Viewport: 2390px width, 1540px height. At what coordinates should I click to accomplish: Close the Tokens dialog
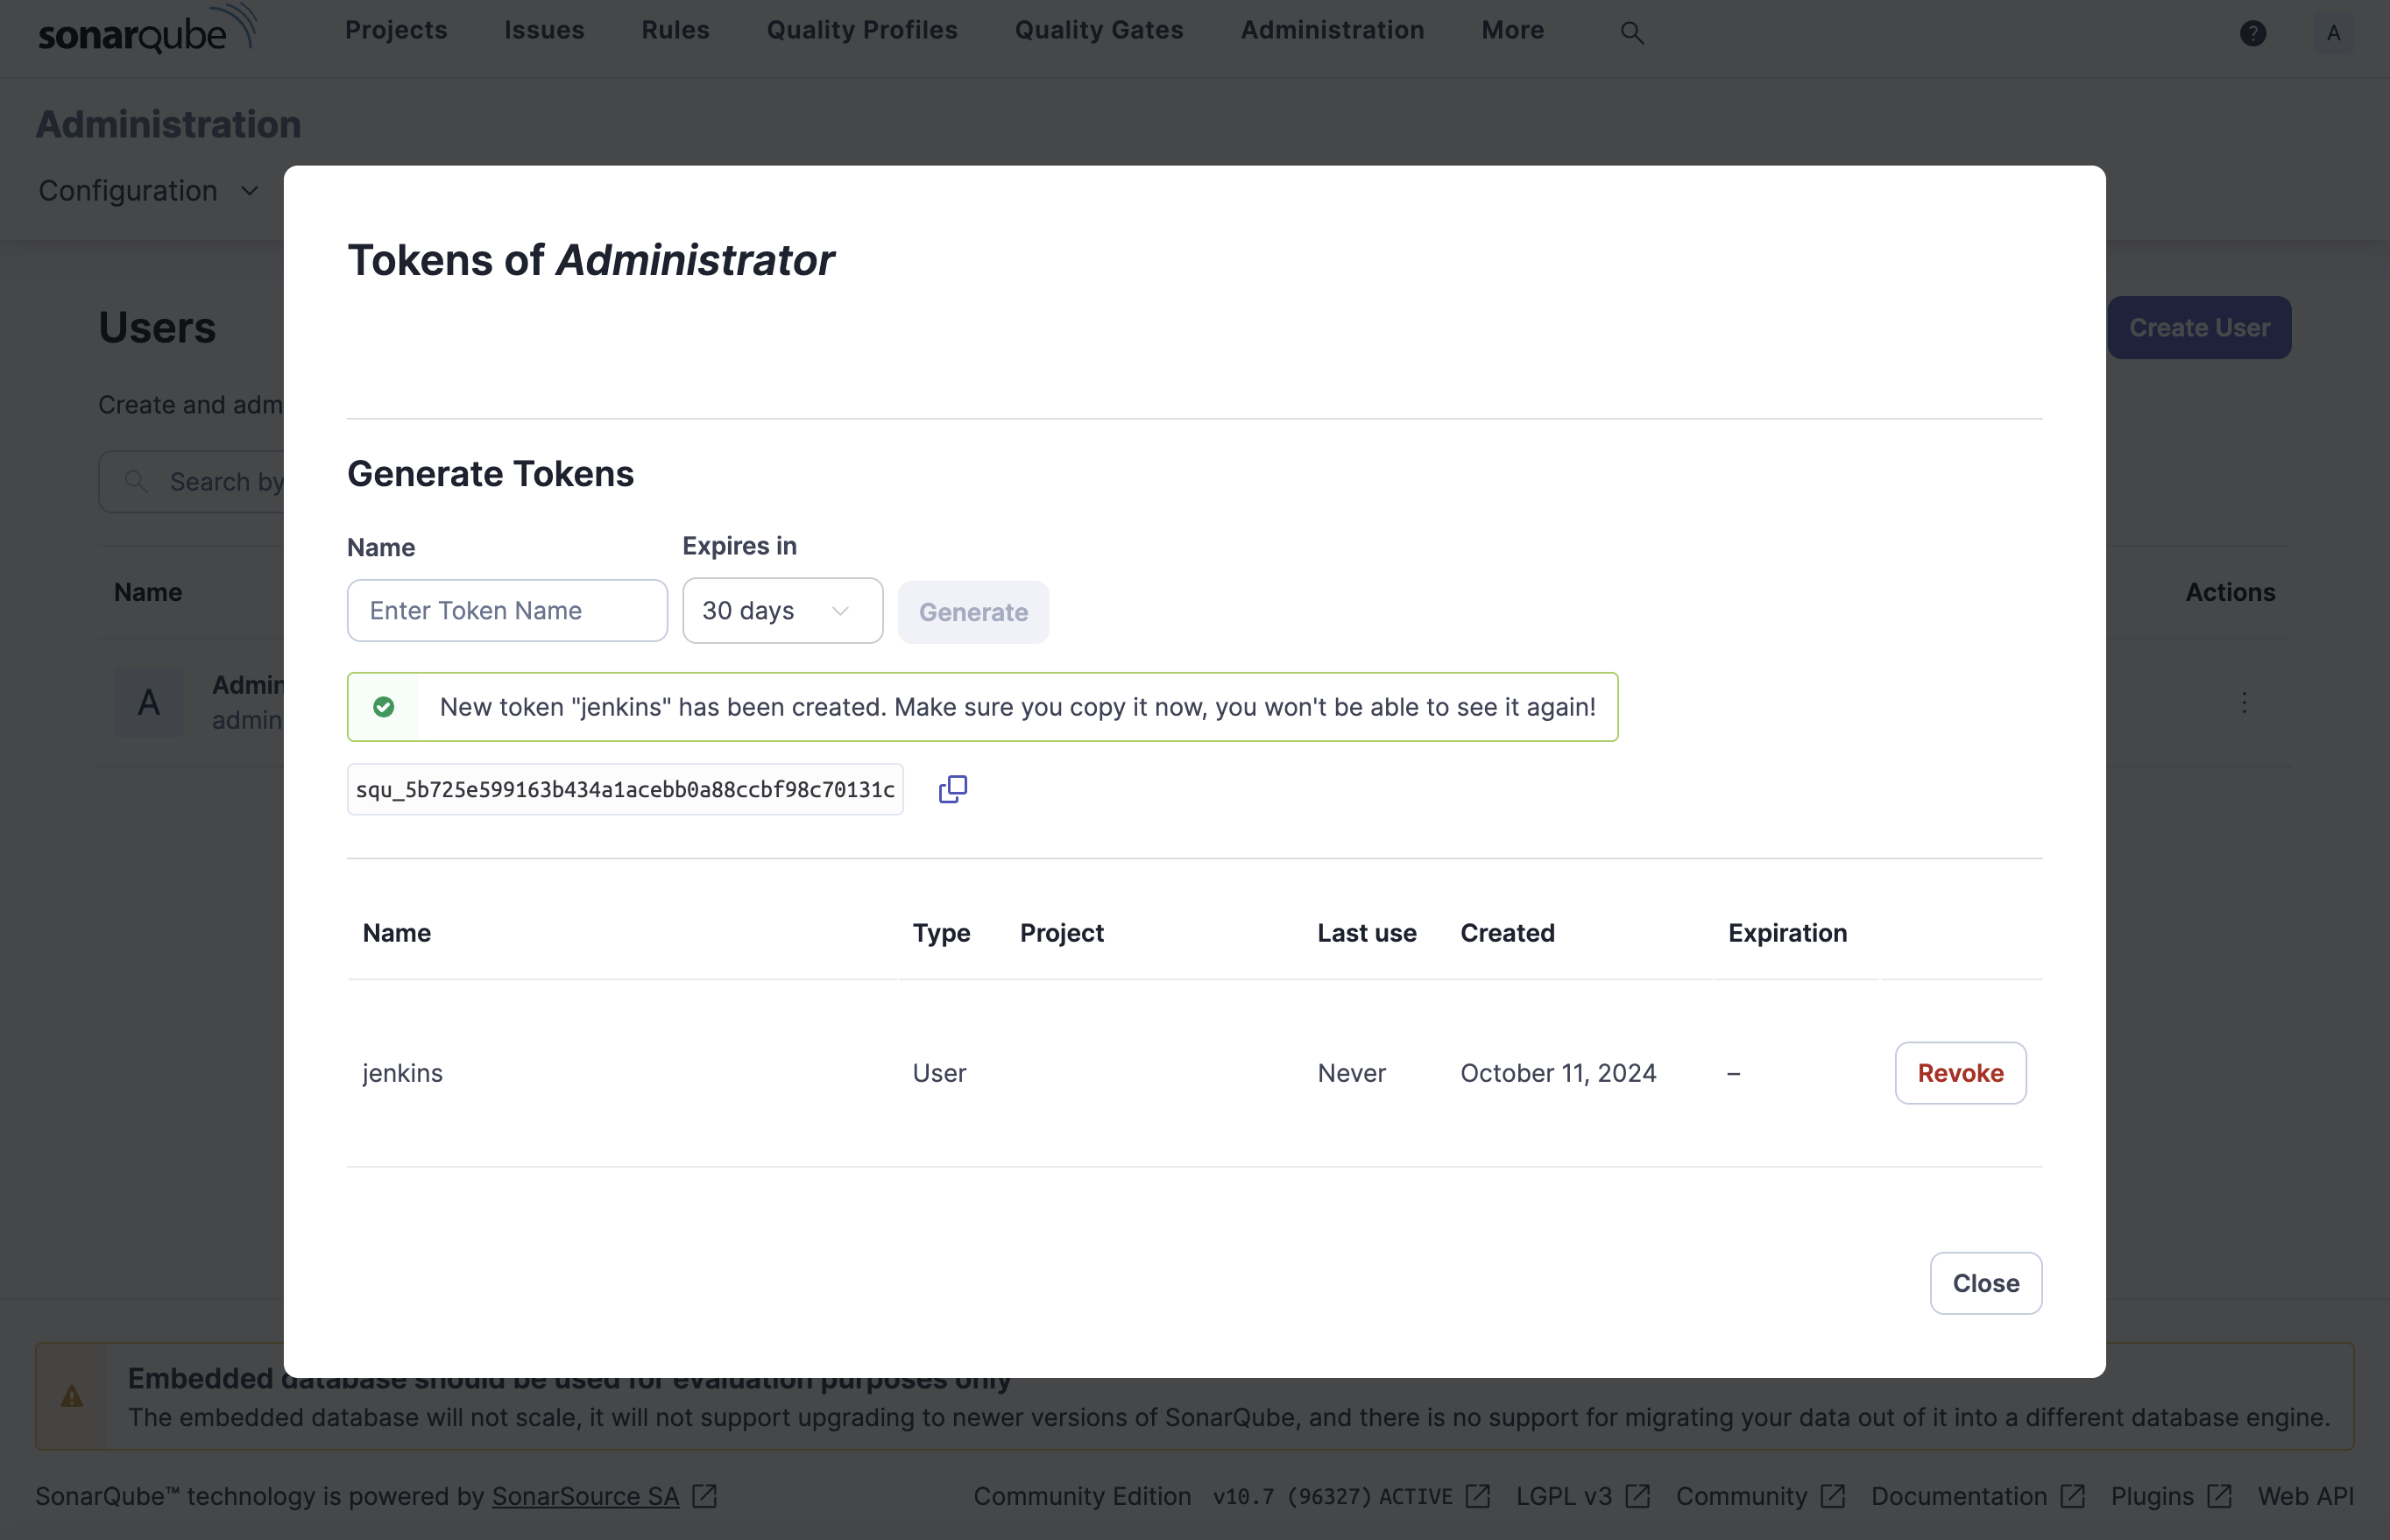tap(1985, 1283)
